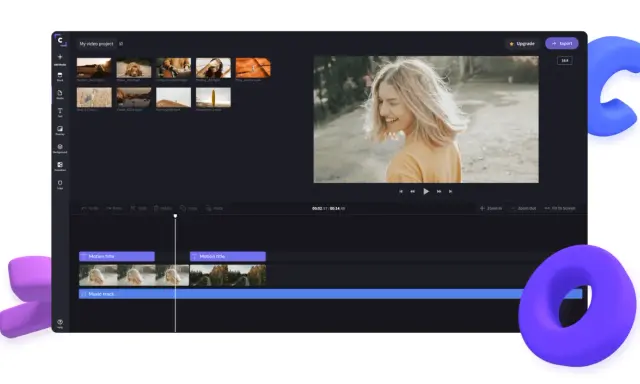Open the Overlay panel in the sidebar
The height and width of the screenshot is (384, 640).
pyautogui.click(x=60, y=131)
